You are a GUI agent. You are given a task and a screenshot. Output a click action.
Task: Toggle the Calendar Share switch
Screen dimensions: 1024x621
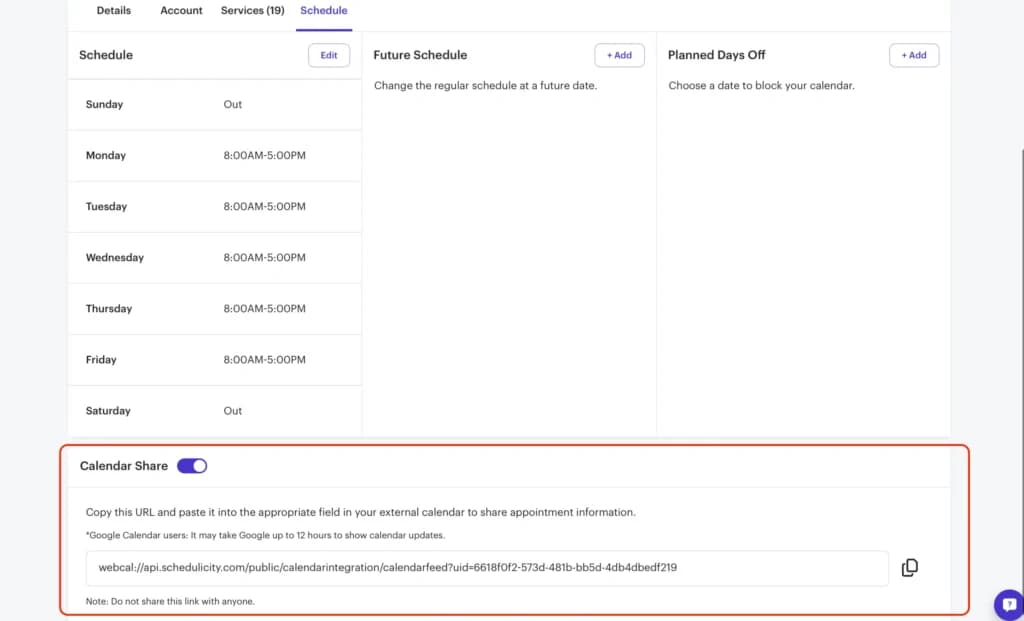(x=192, y=466)
